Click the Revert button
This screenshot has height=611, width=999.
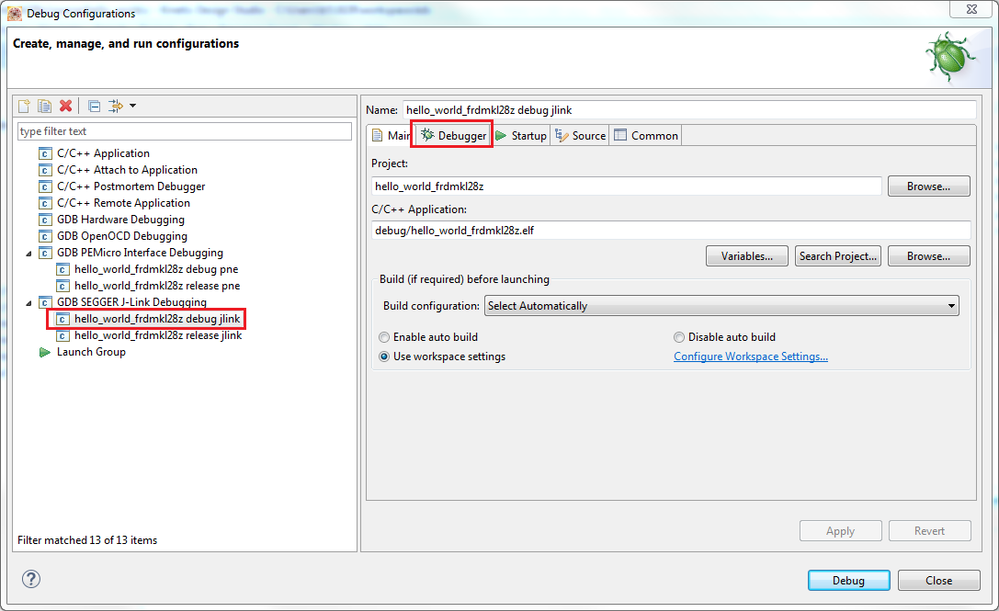[x=930, y=531]
